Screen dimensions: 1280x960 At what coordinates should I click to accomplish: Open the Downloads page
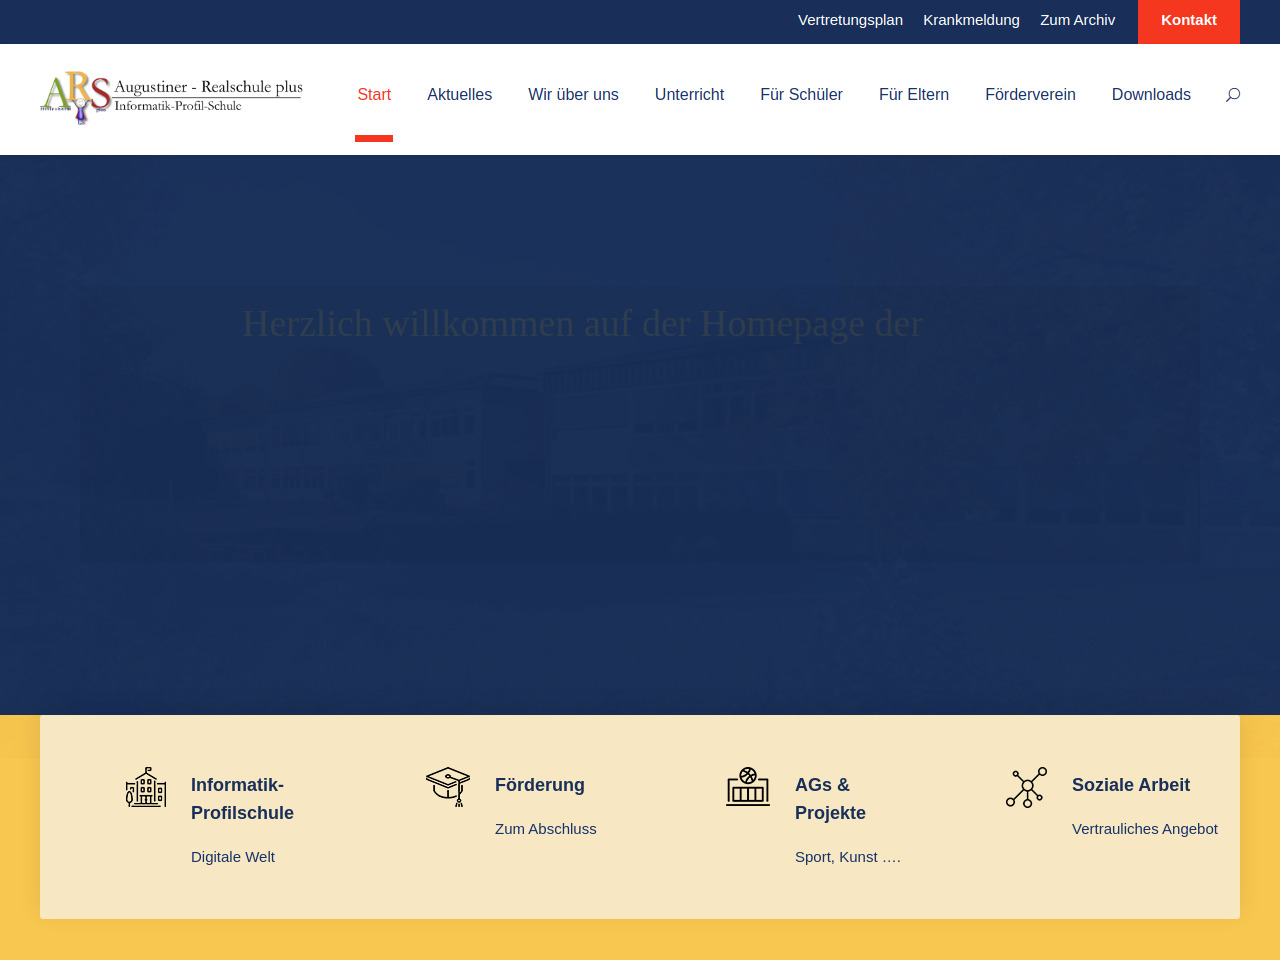[1151, 95]
